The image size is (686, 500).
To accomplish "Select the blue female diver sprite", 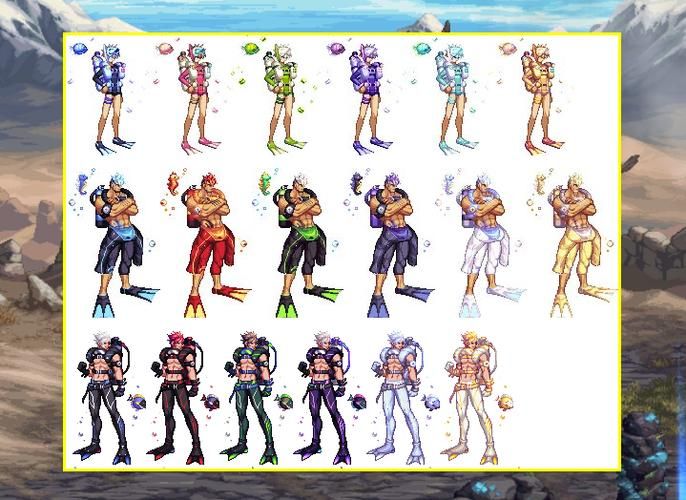I will 112,99.
